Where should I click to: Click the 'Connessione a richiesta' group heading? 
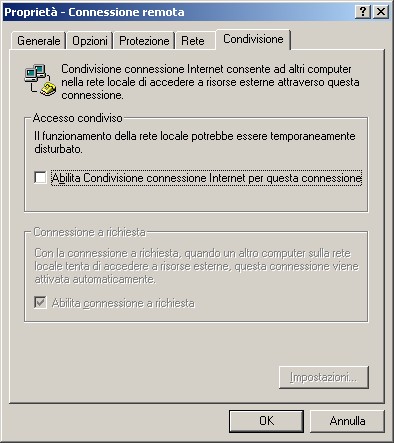90,232
